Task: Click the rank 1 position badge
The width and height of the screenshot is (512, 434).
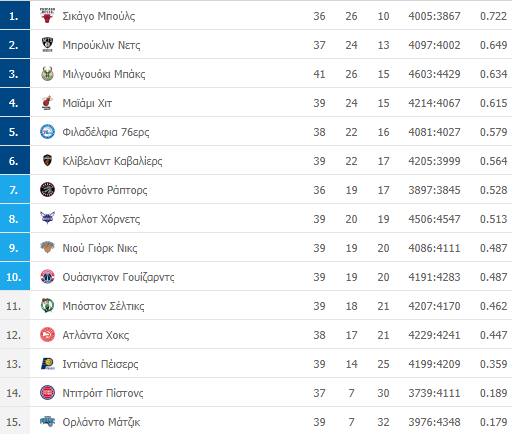Action: tap(15, 15)
